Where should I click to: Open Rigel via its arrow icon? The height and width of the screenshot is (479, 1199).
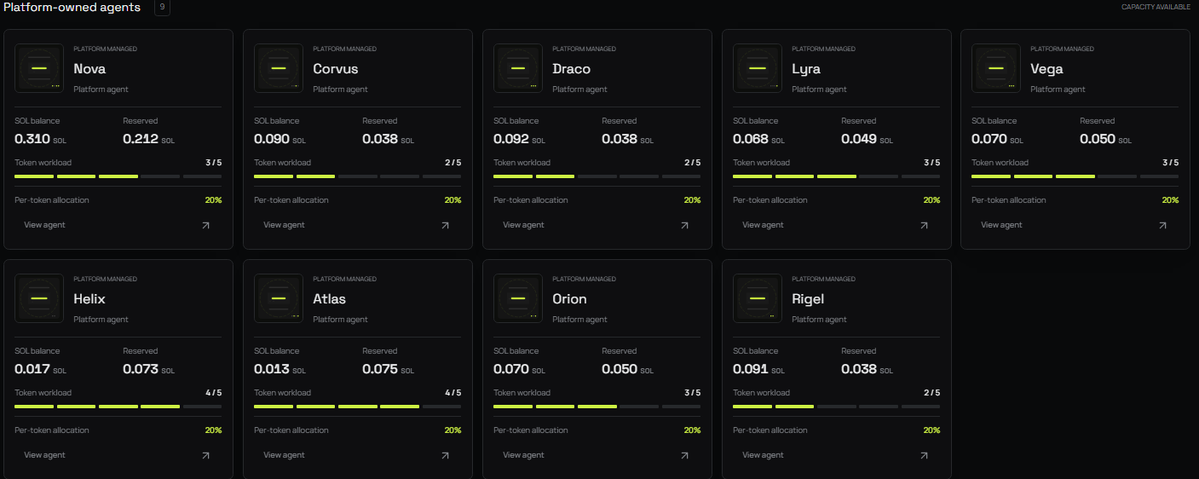(924, 455)
